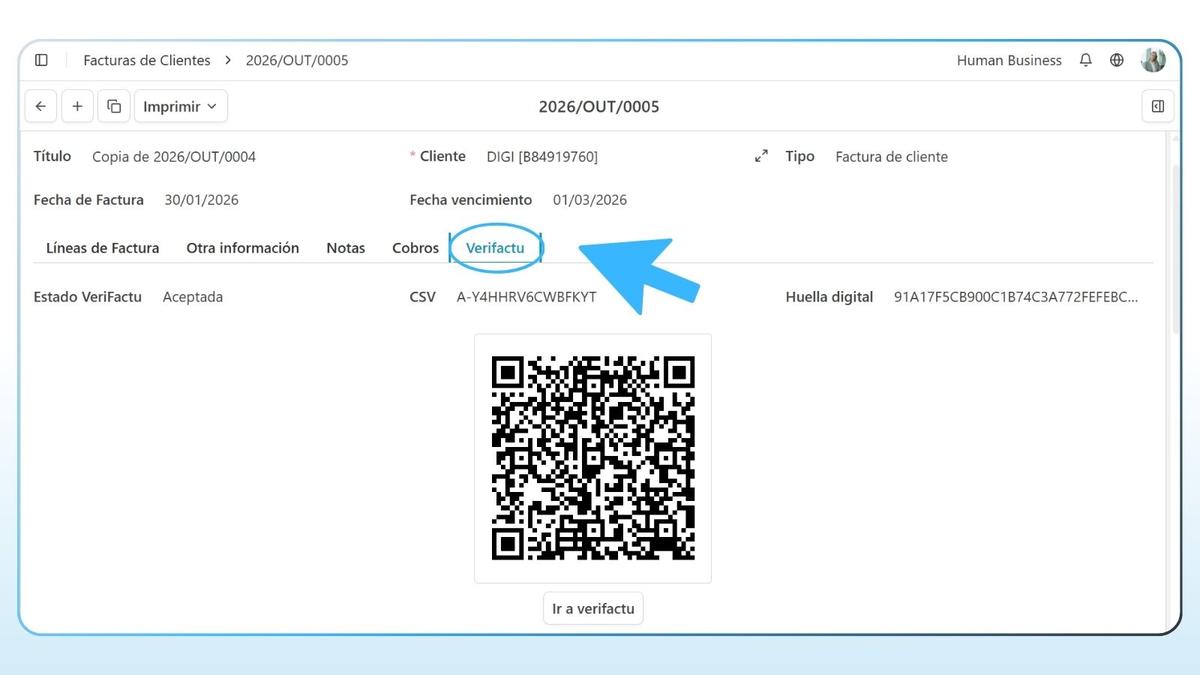Switch to Otra información tab
Screen dimensions: 1200x675
243,248
